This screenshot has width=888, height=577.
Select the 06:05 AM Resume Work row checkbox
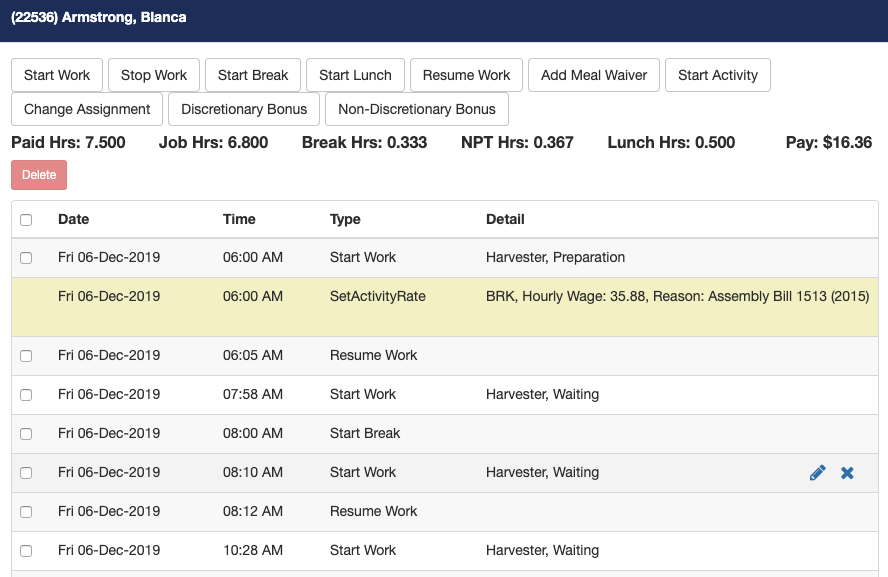[26, 356]
